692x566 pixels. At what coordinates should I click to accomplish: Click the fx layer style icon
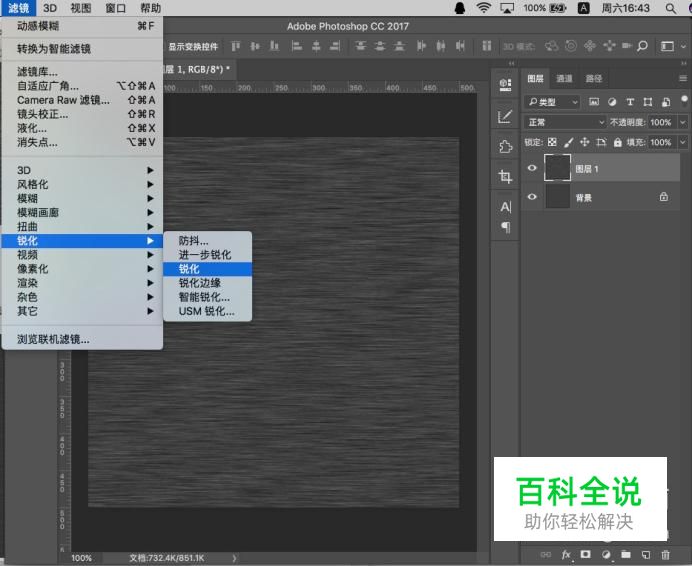pos(566,555)
